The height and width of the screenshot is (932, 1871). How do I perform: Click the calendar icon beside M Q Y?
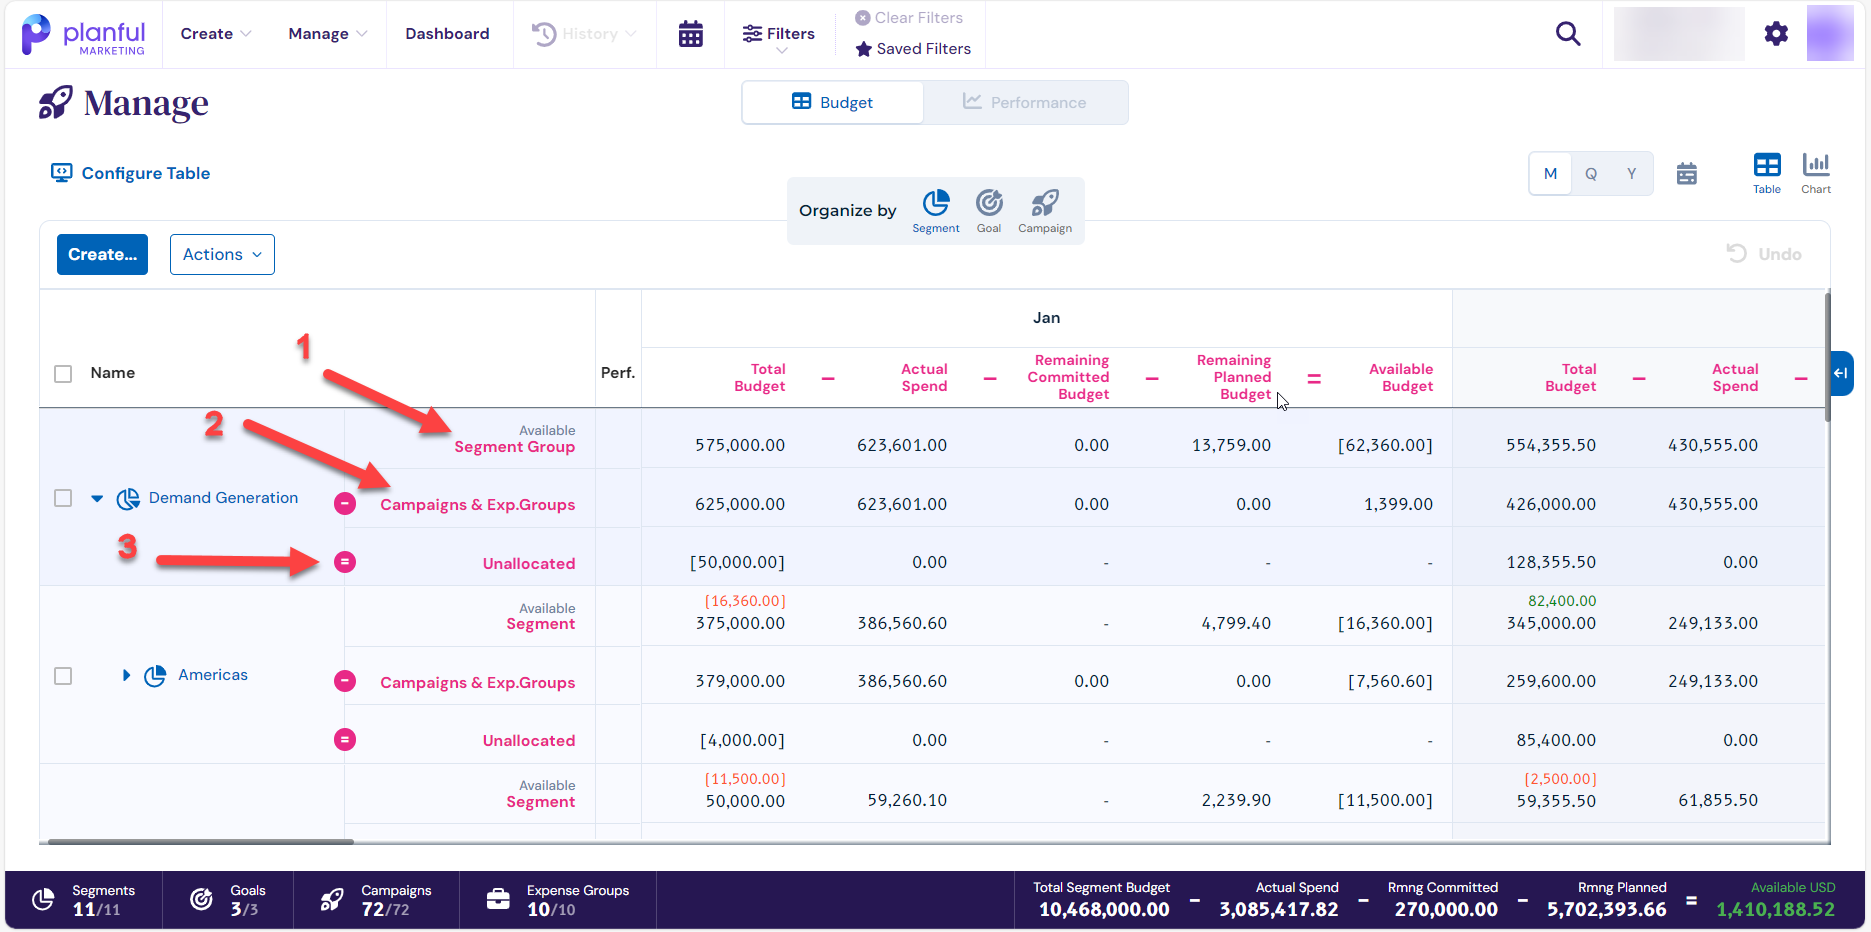click(x=1687, y=174)
